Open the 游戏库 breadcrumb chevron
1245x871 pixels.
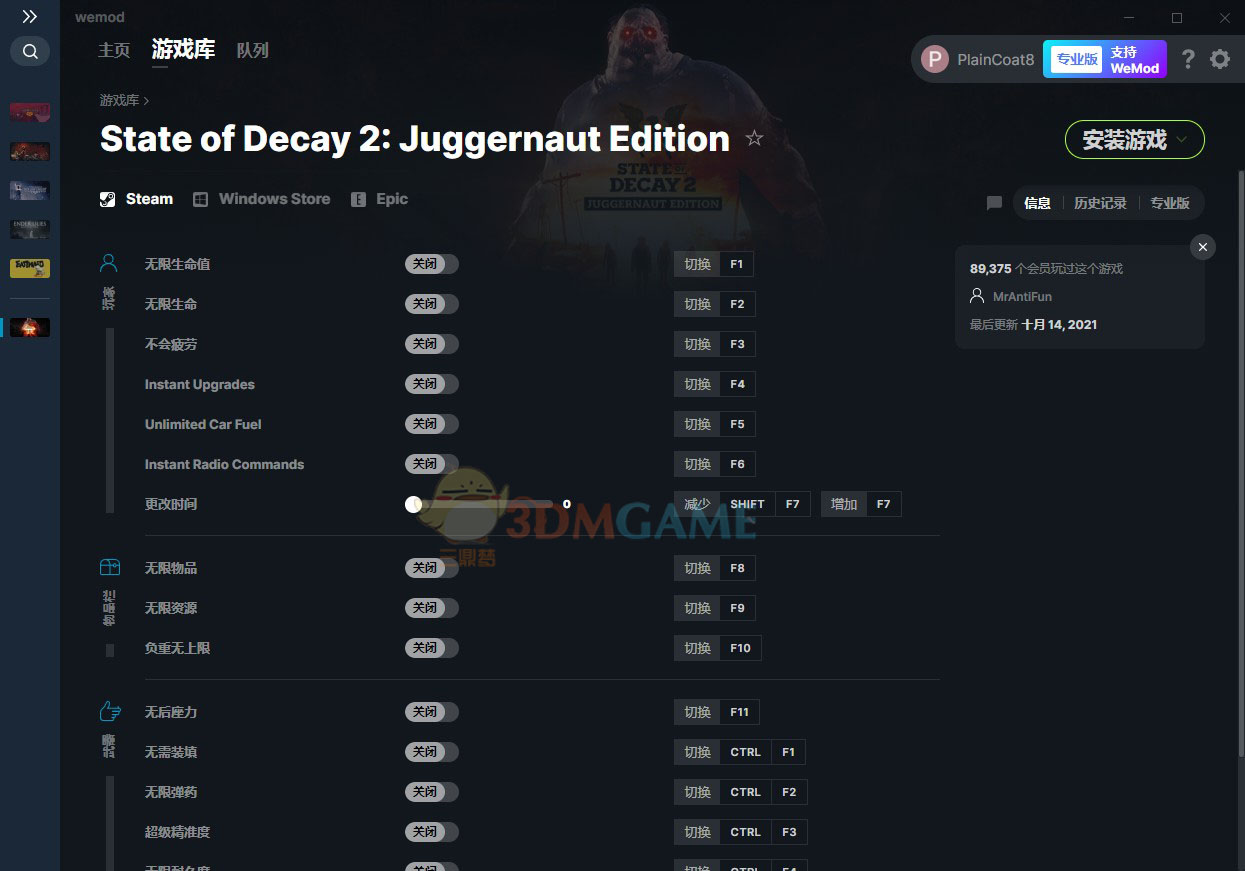146,100
